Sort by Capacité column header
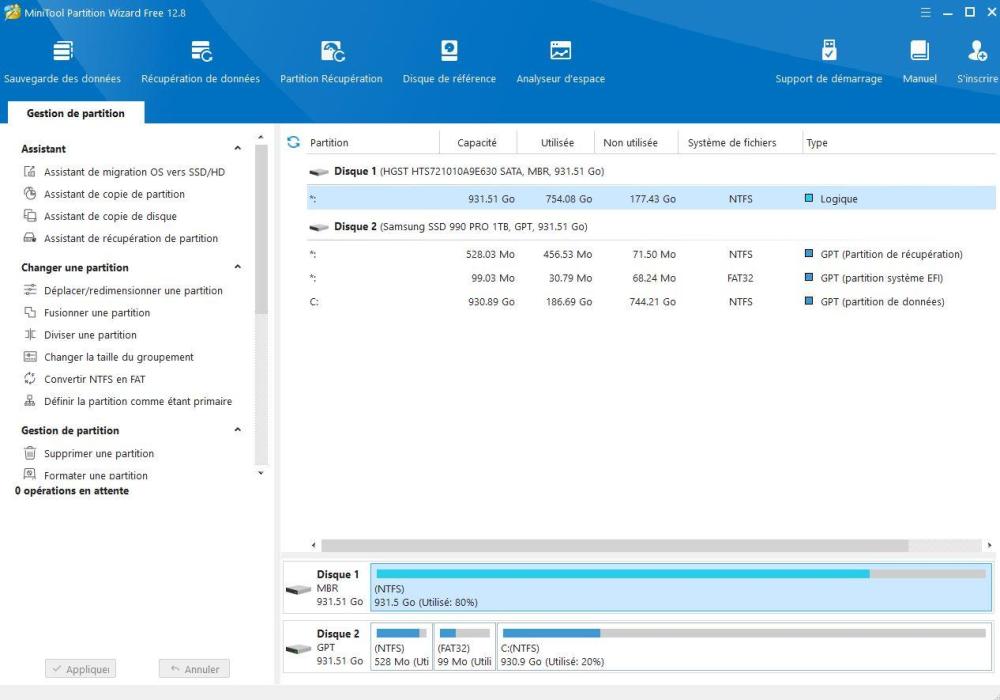This screenshot has width=1000, height=700. [476, 143]
